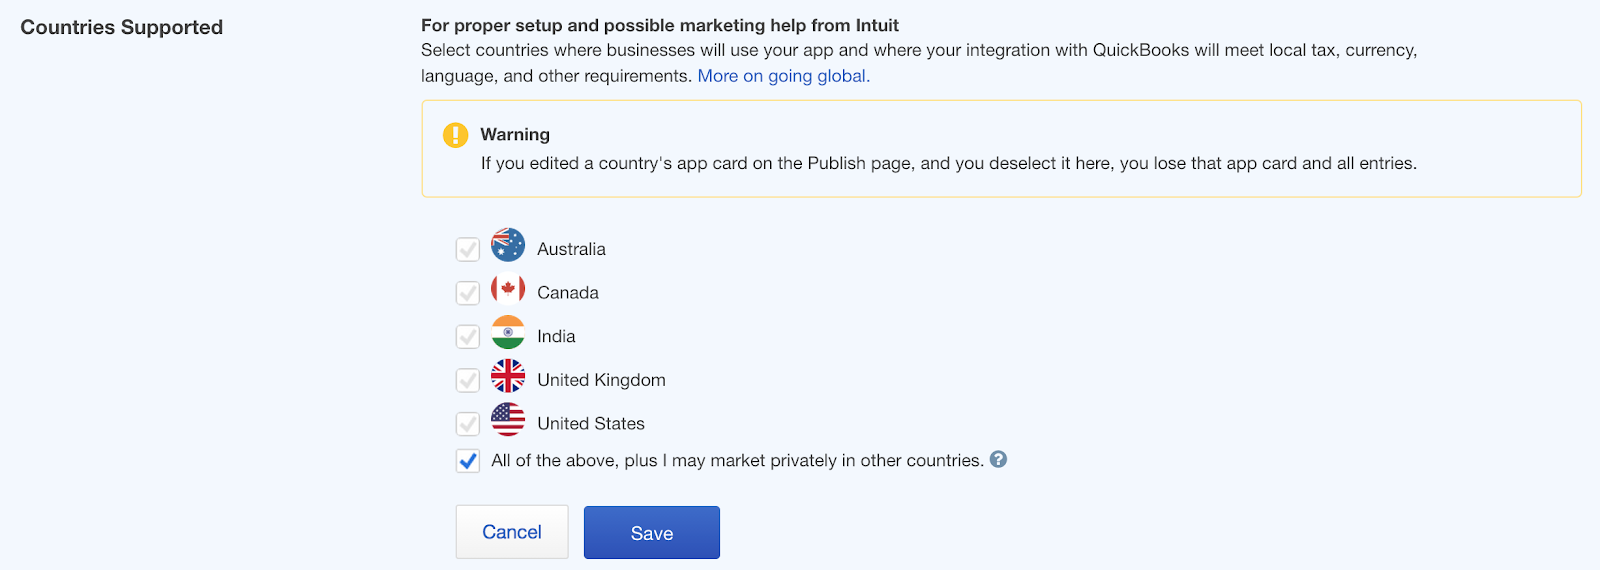
Task: Click the Canada flag icon
Action: point(508,289)
